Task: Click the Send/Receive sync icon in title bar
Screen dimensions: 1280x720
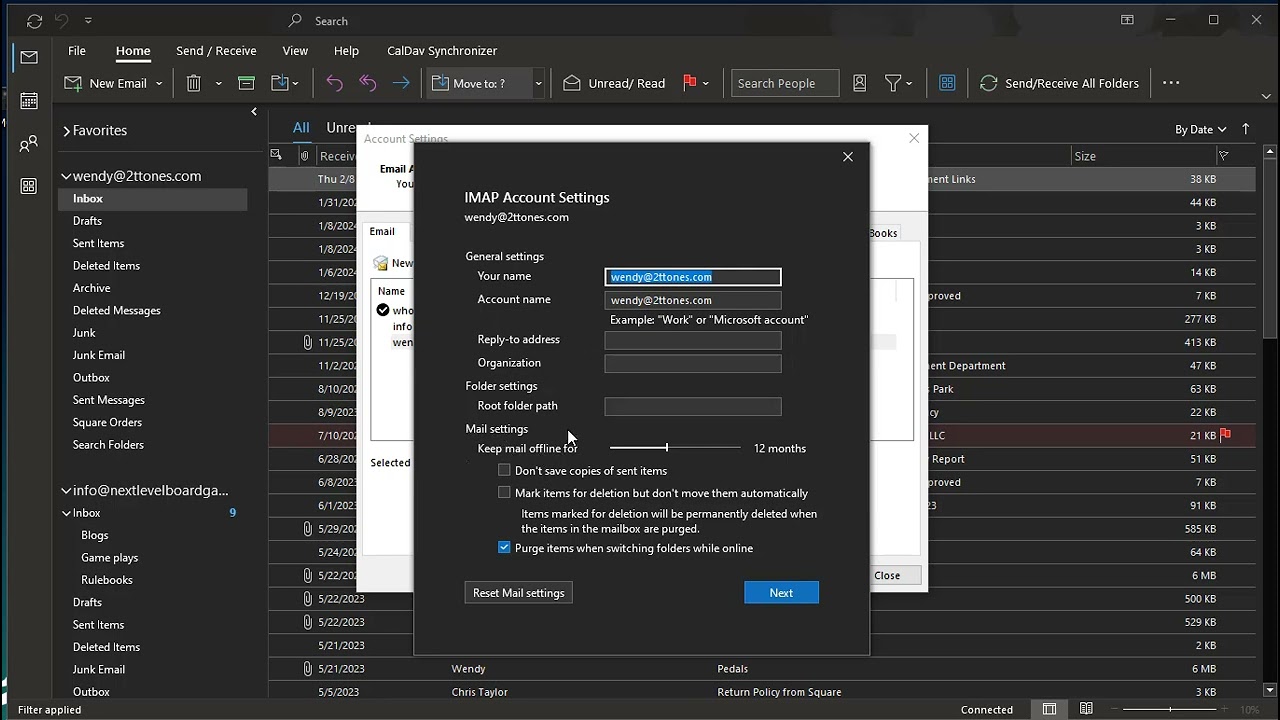Action: pyautogui.click(x=35, y=20)
